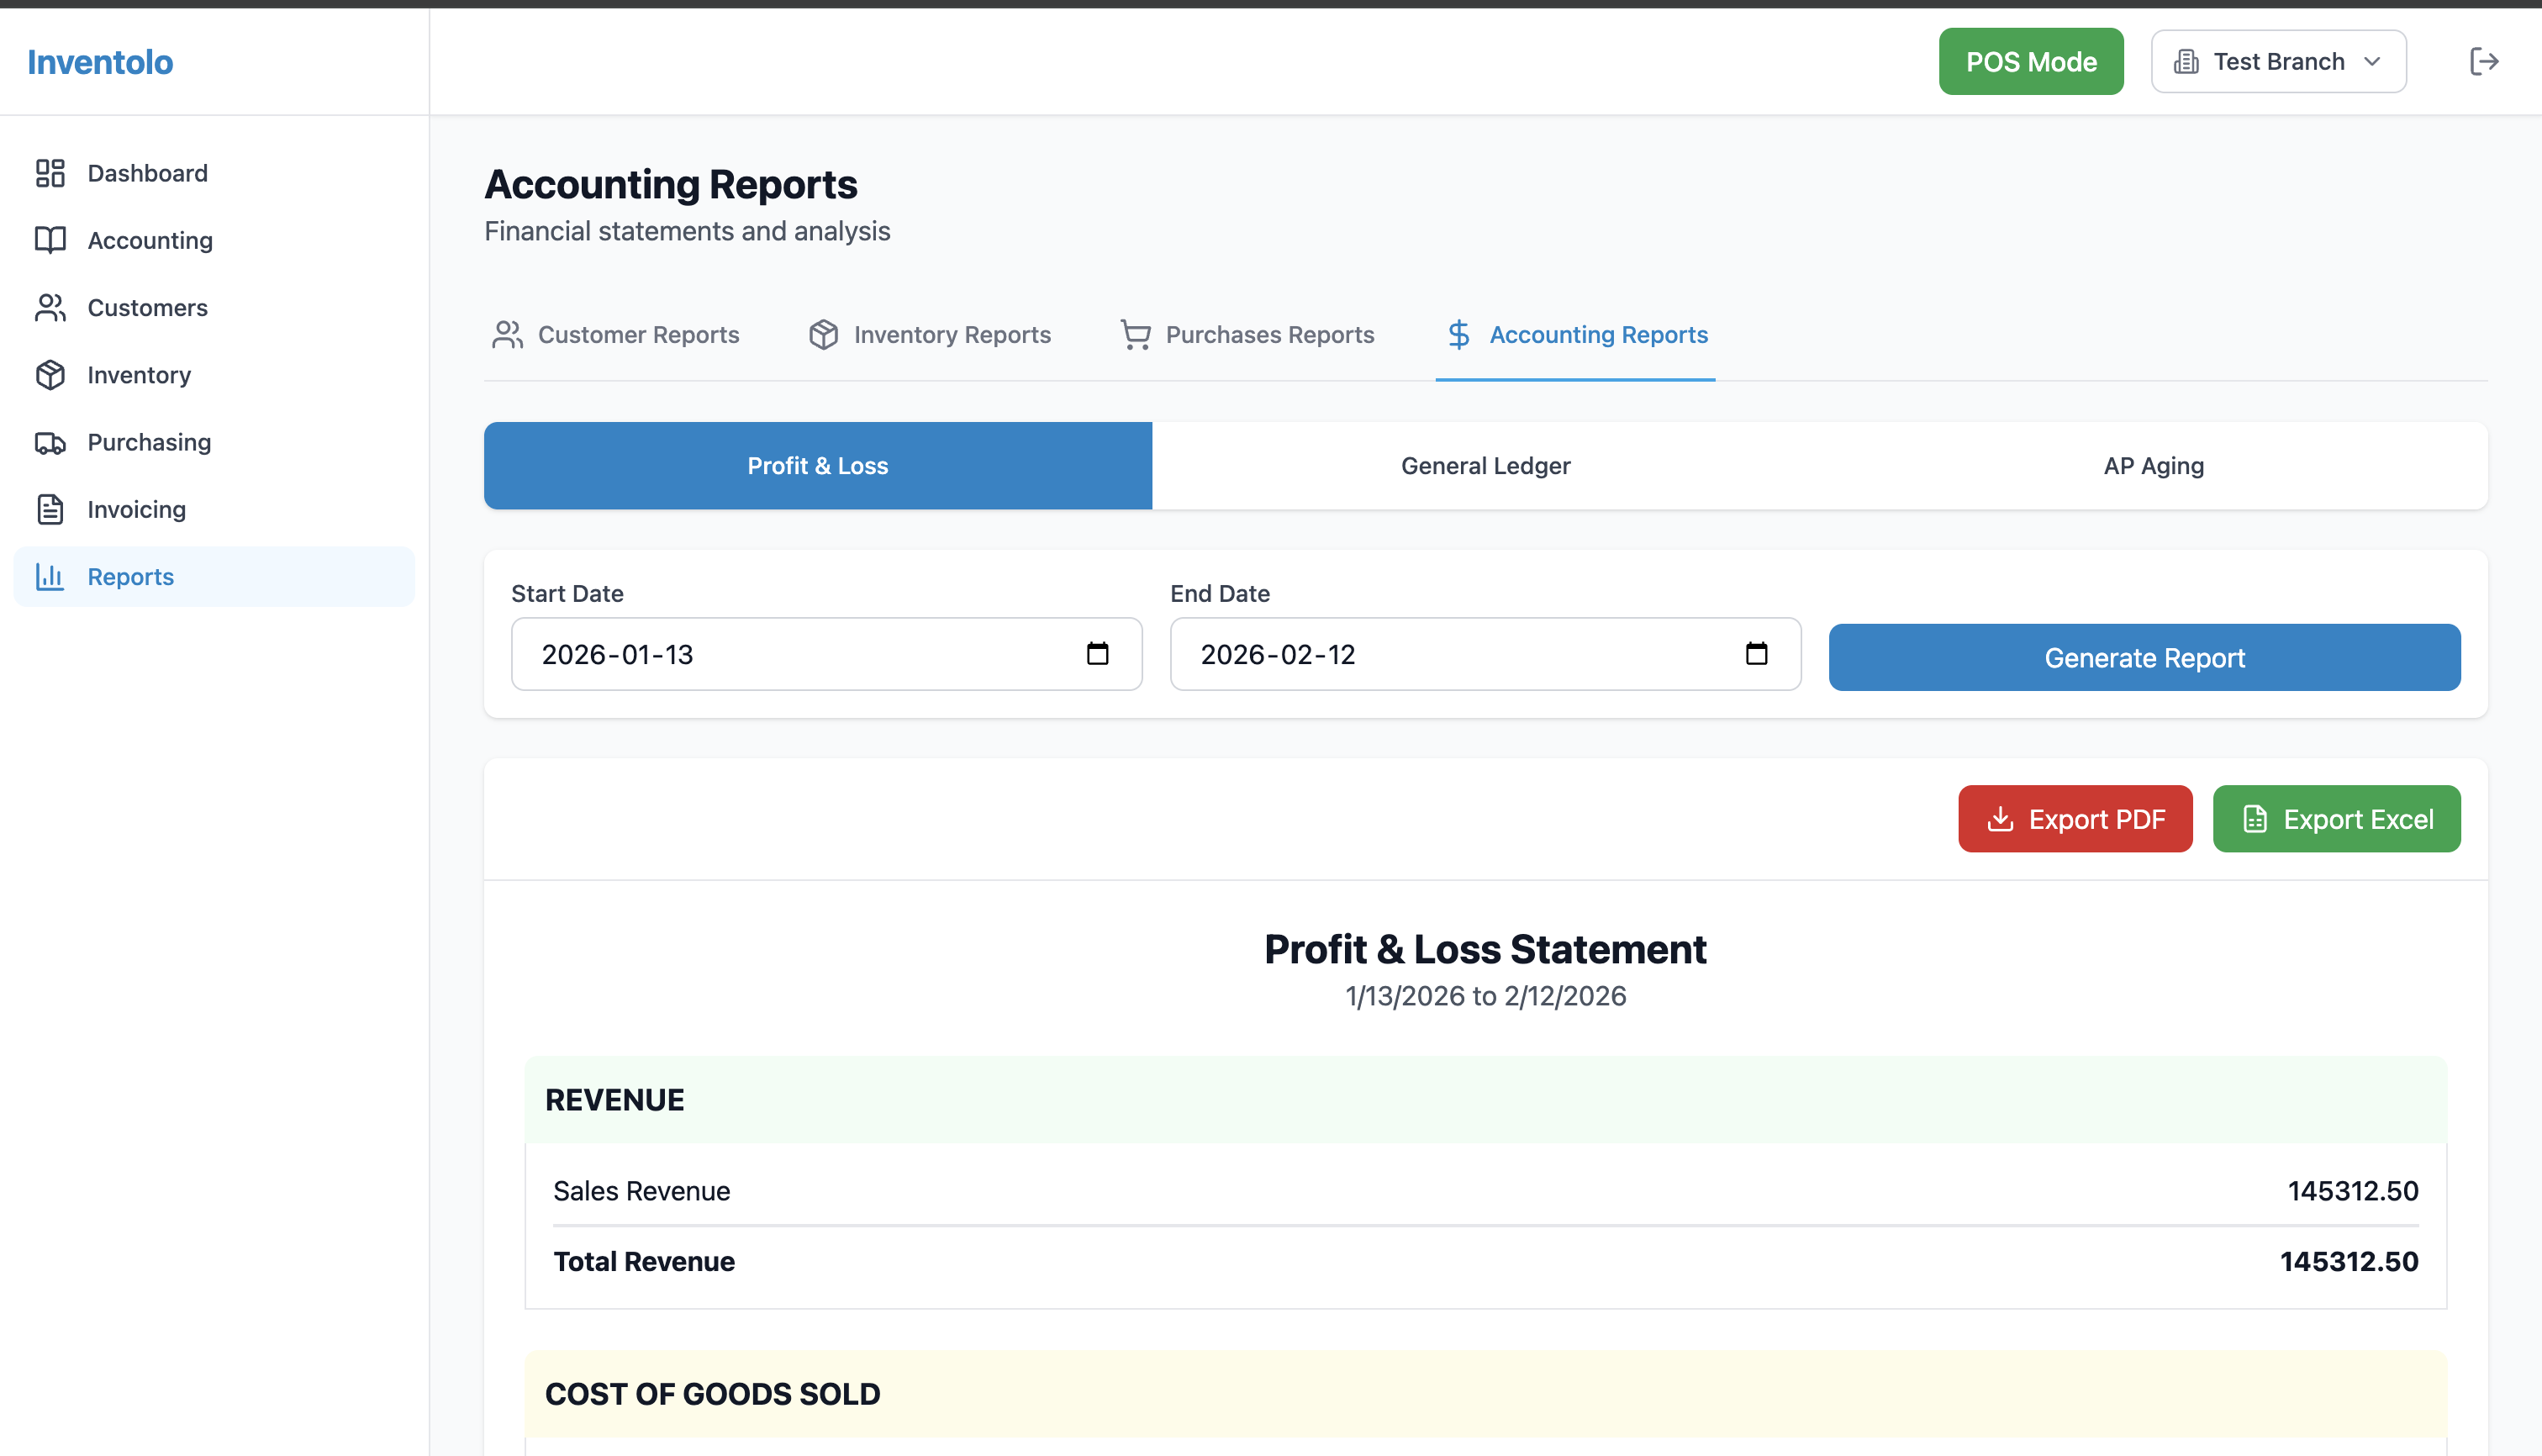Image resolution: width=2542 pixels, height=1456 pixels.
Task: Keep Profit & Loss view selected
Action: pyautogui.click(x=817, y=465)
